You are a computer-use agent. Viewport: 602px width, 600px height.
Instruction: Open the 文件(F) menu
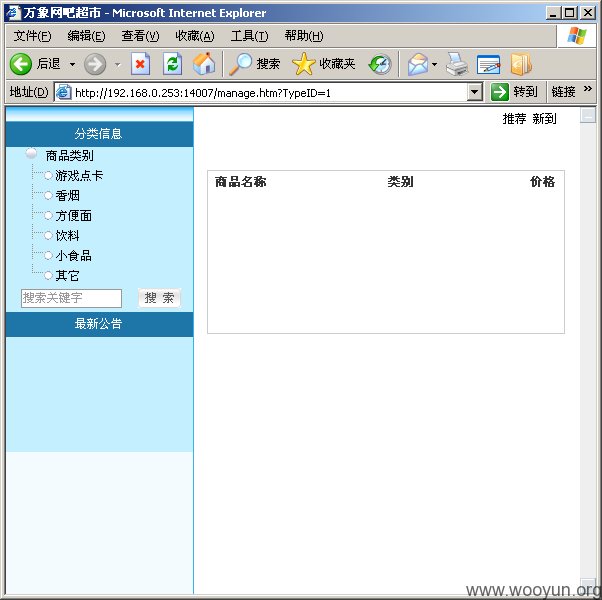(x=32, y=36)
